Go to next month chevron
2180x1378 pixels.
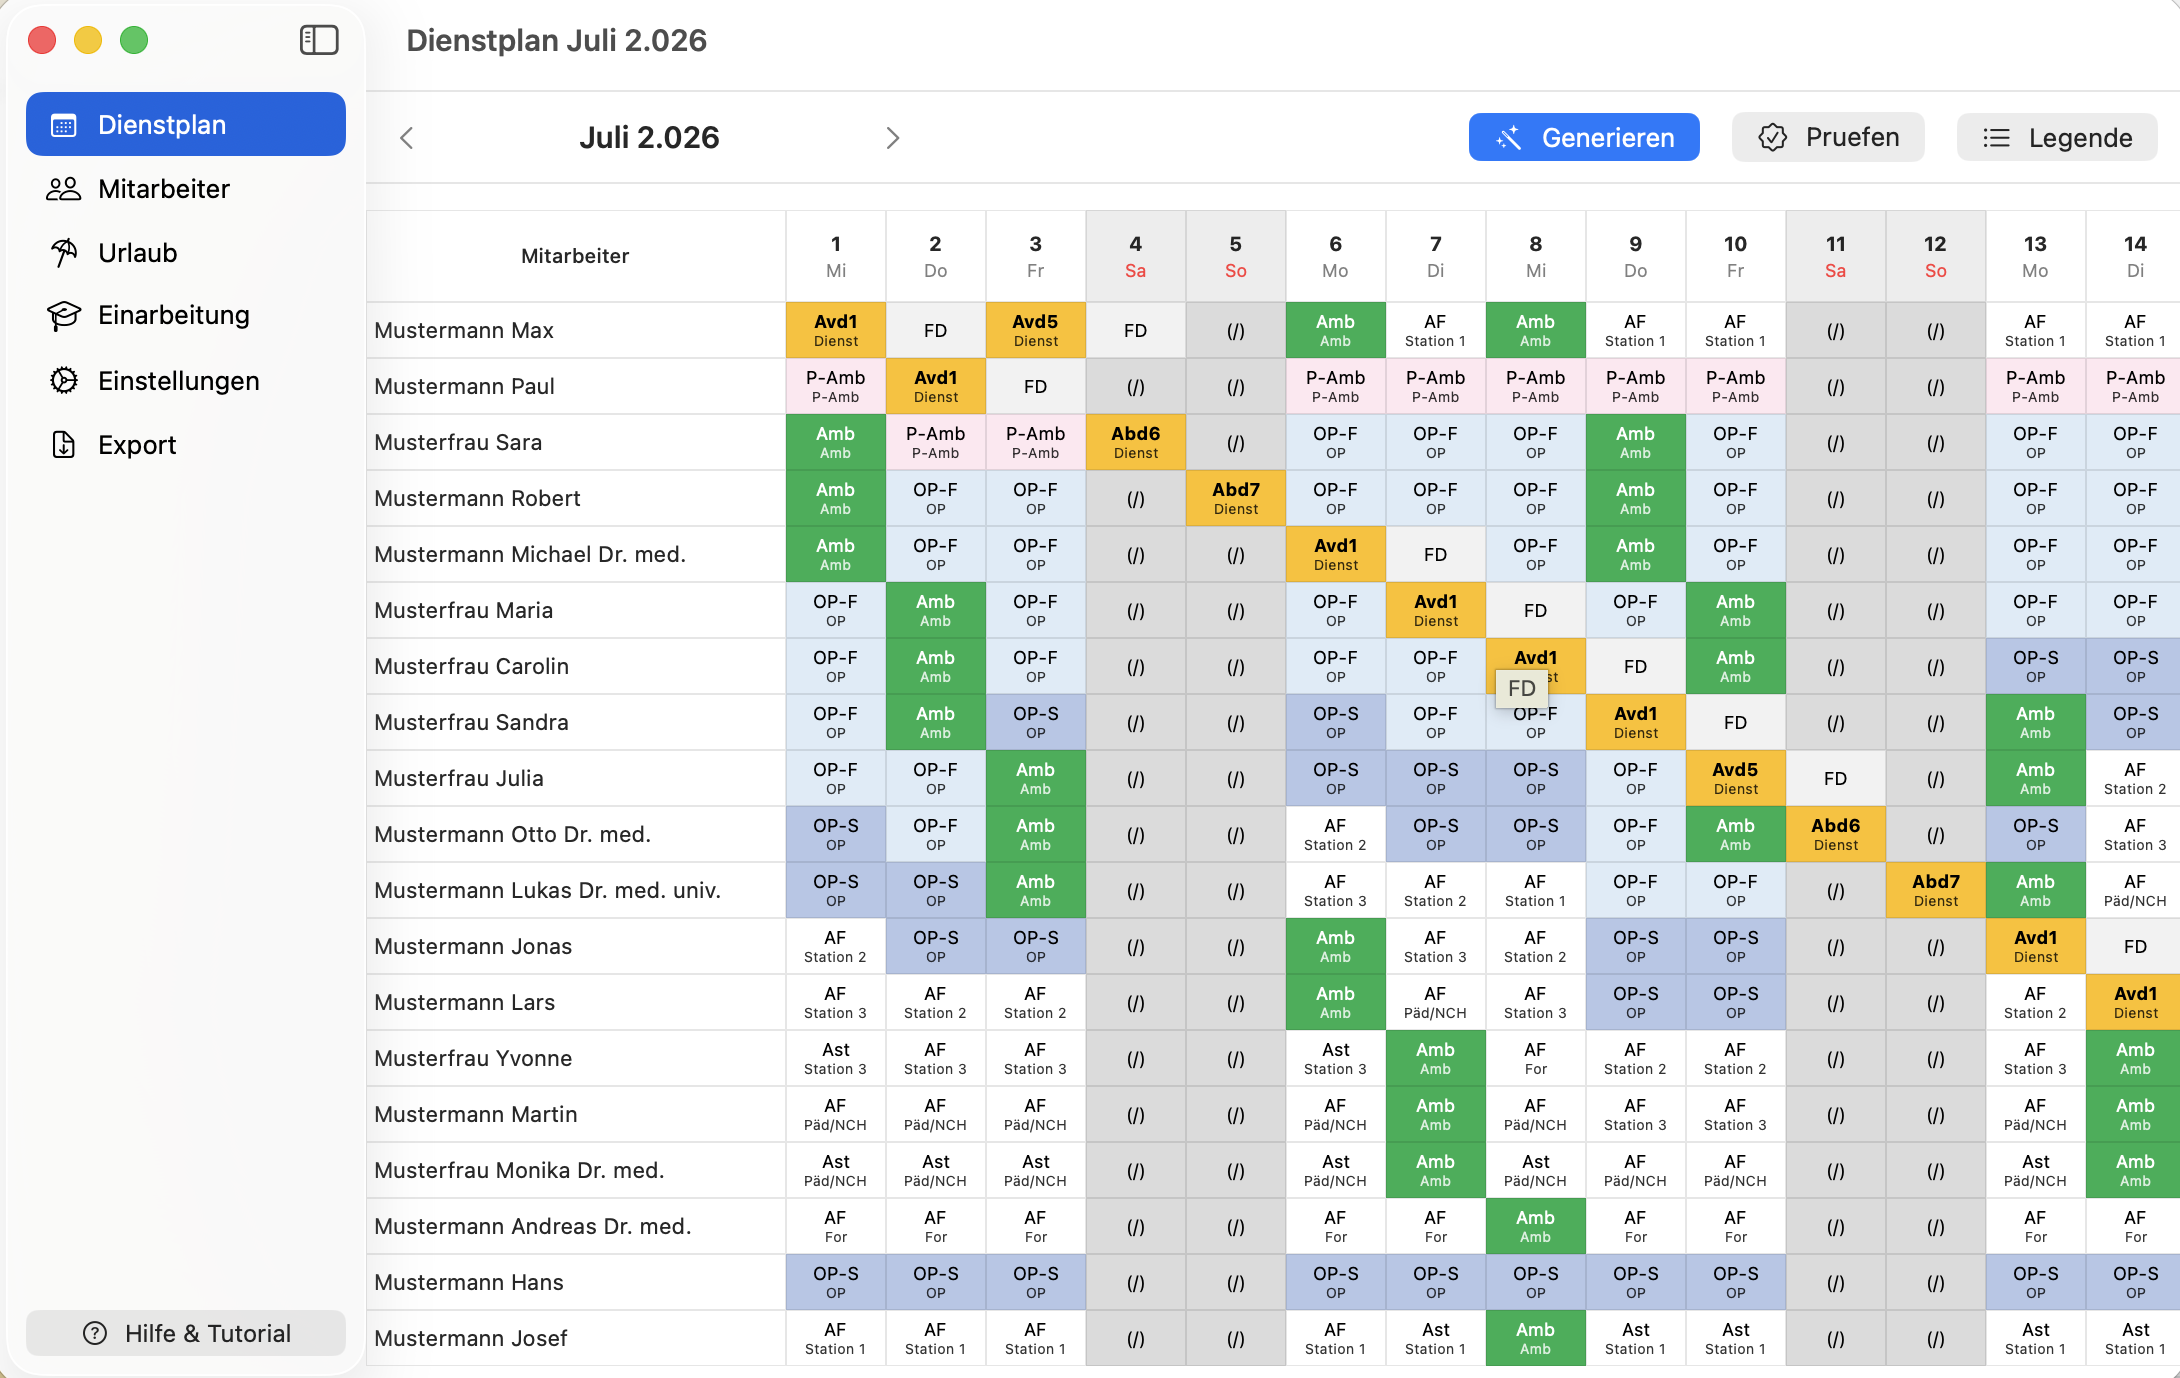893,138
